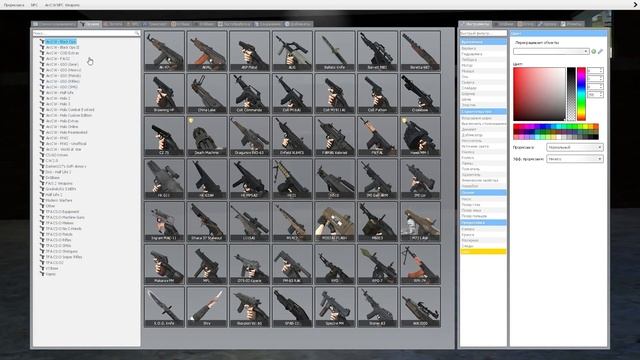Click the rainbow hue slider bar
The image size is (640, 360).
point(581,94)
